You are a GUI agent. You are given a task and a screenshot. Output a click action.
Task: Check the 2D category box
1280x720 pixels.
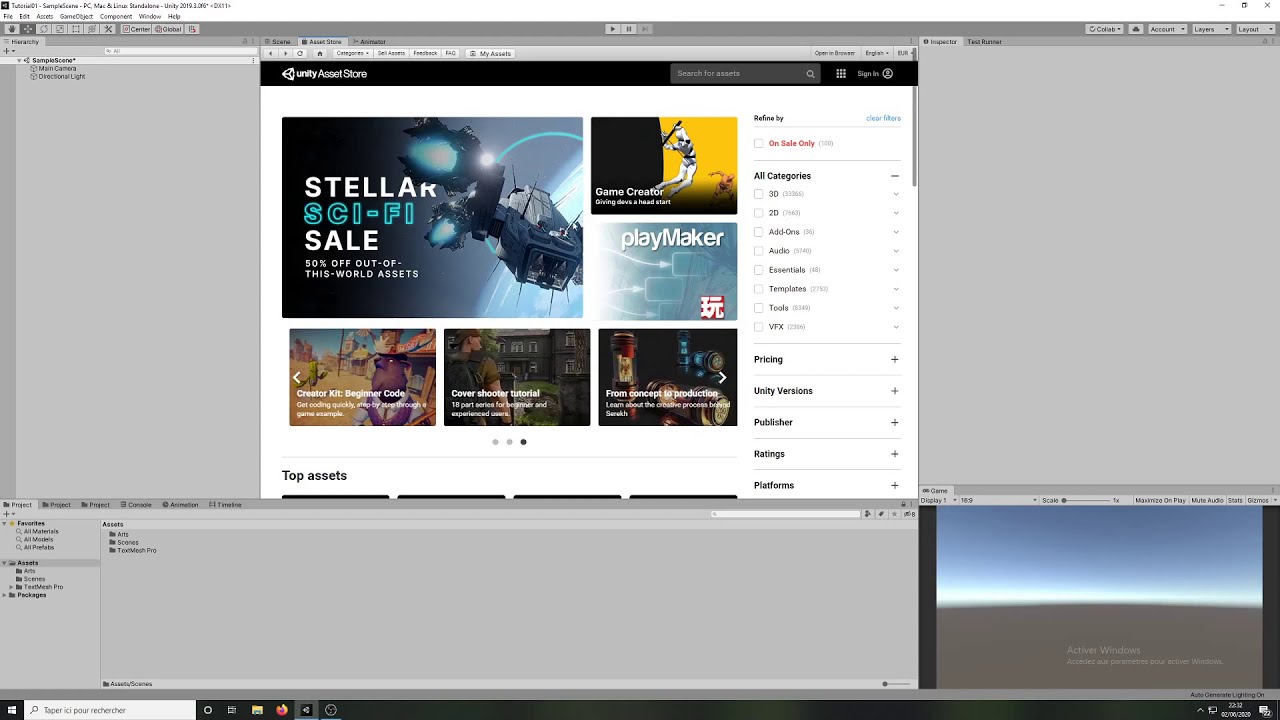pyautogui.click(x=759, y=213)
